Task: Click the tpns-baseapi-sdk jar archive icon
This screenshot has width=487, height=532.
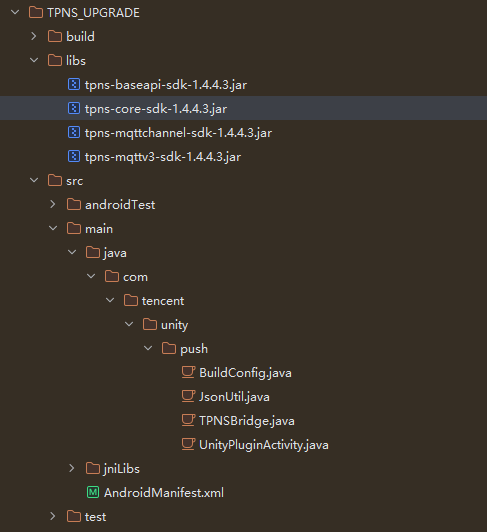Action: click(x=74, y=84)
